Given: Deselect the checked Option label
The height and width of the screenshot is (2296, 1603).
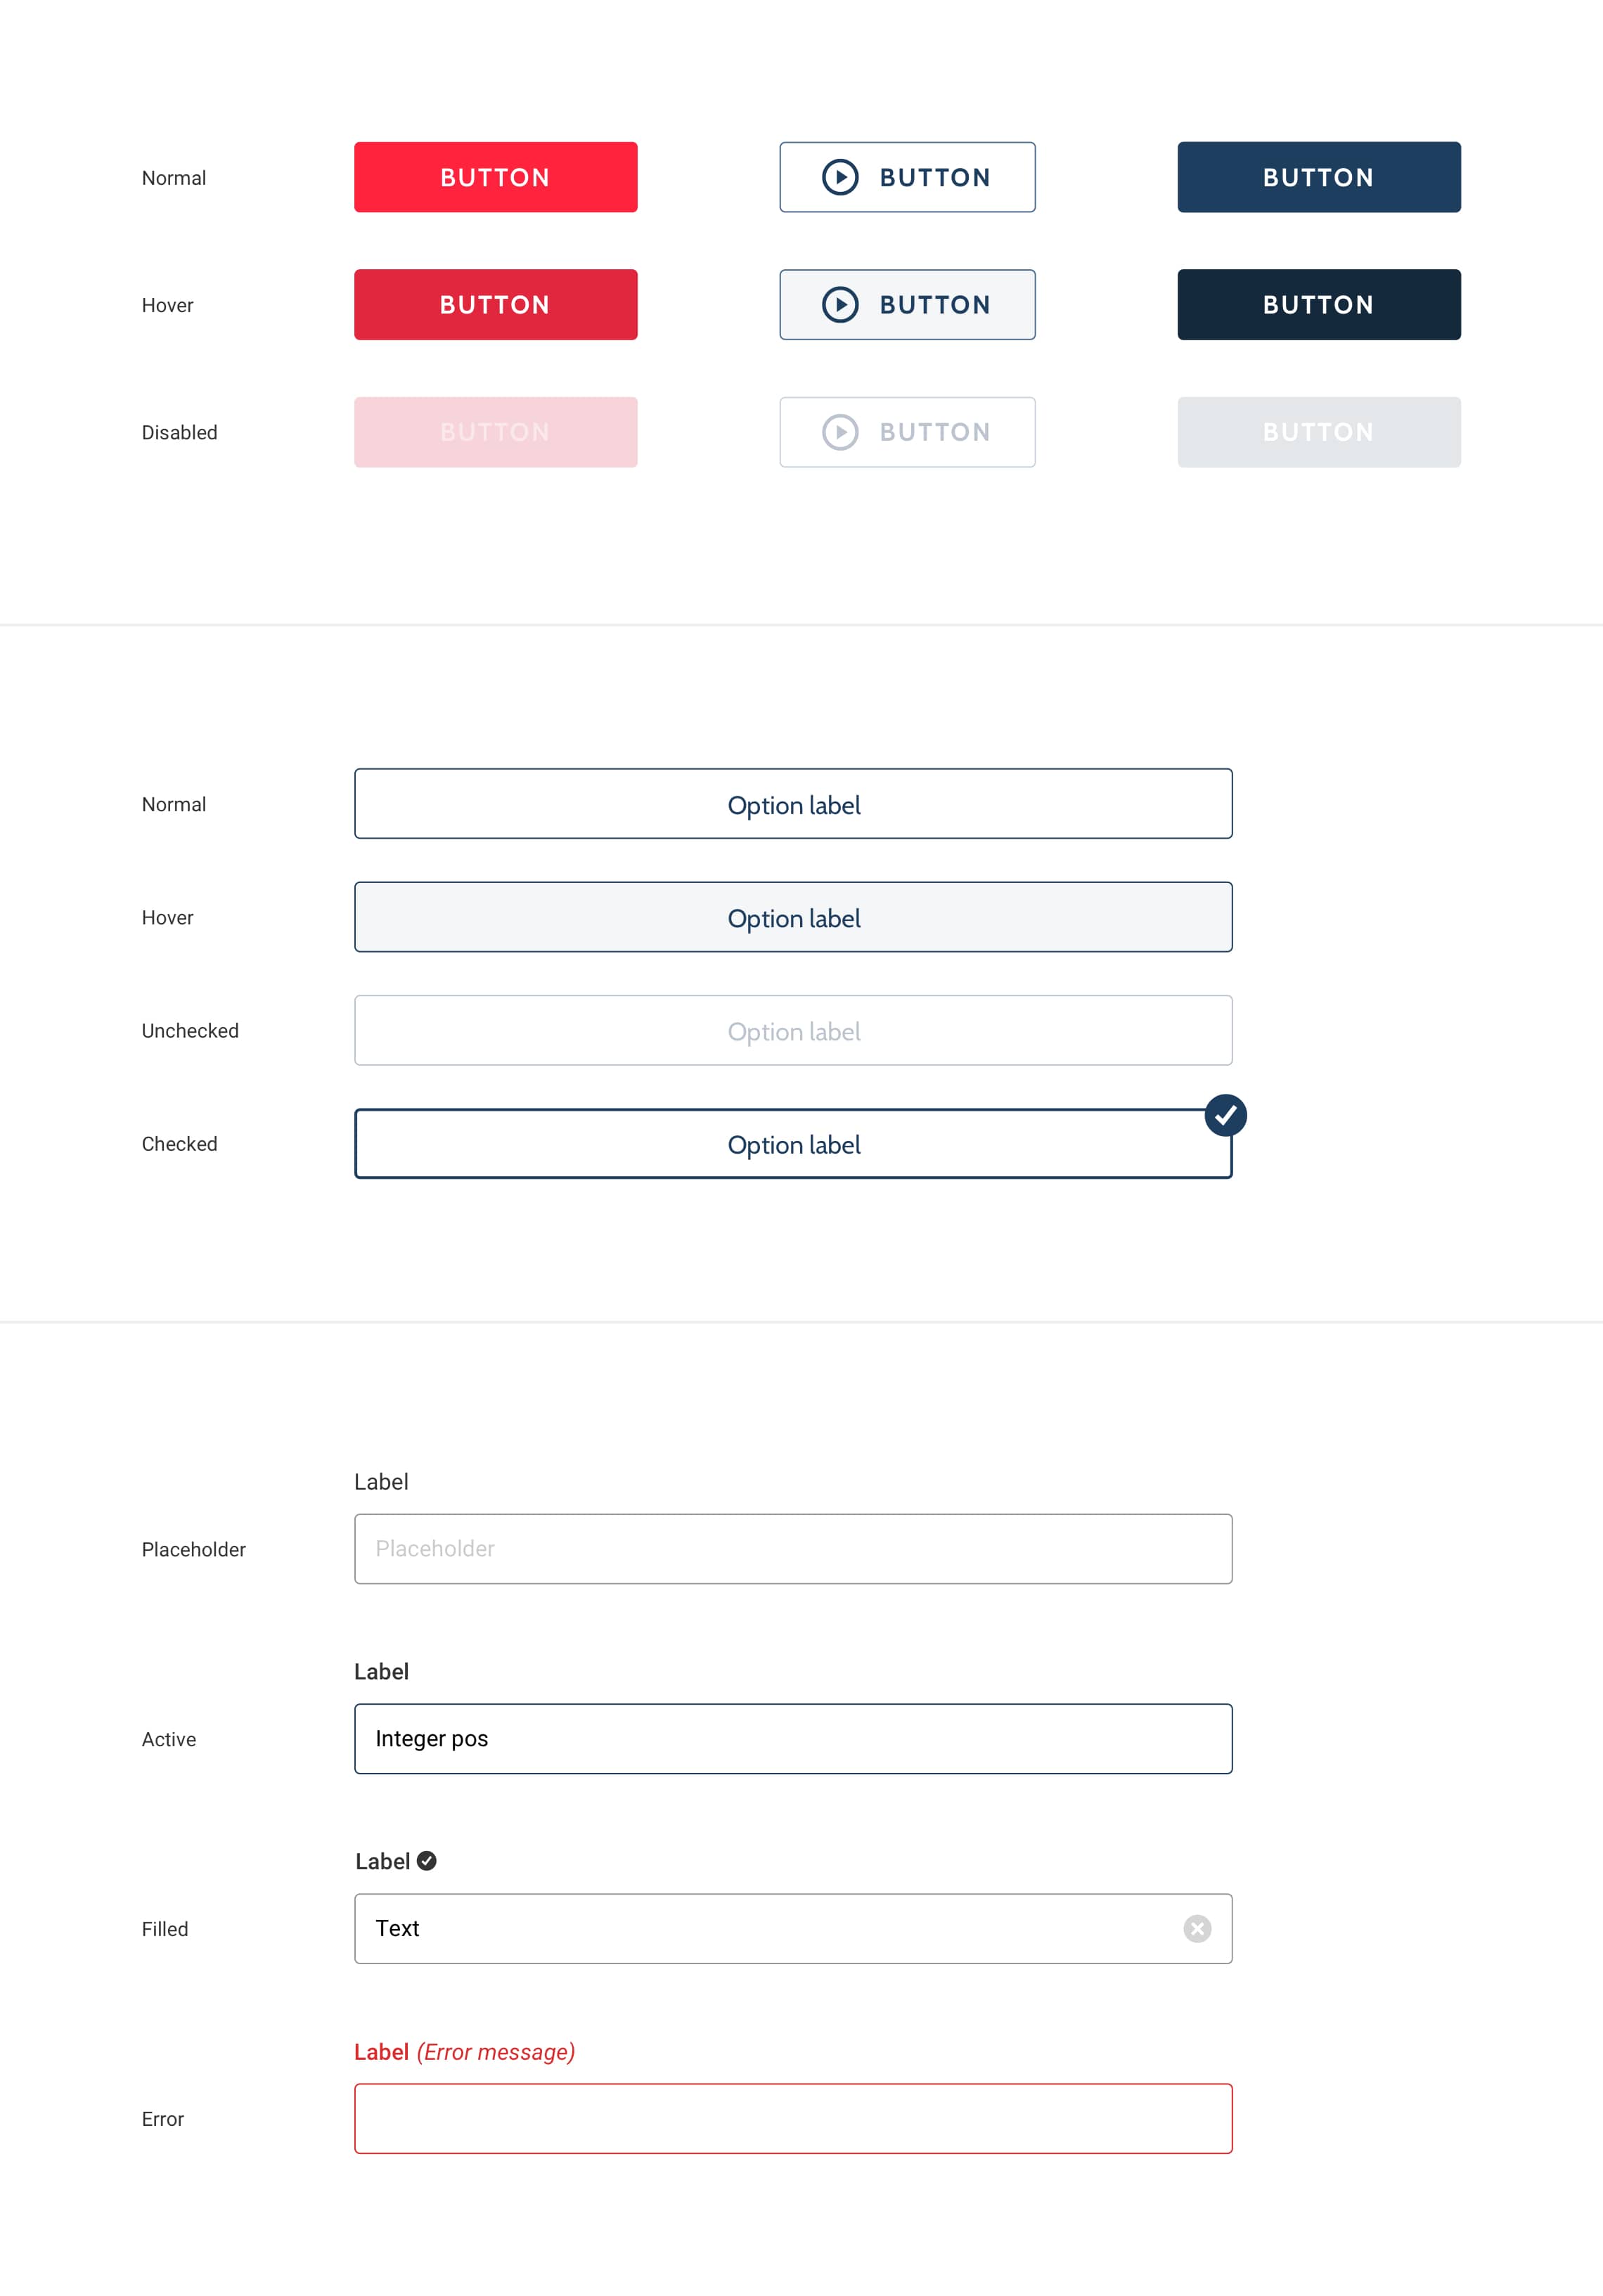Looking at the screenshot, I should tap(793, 1144).
